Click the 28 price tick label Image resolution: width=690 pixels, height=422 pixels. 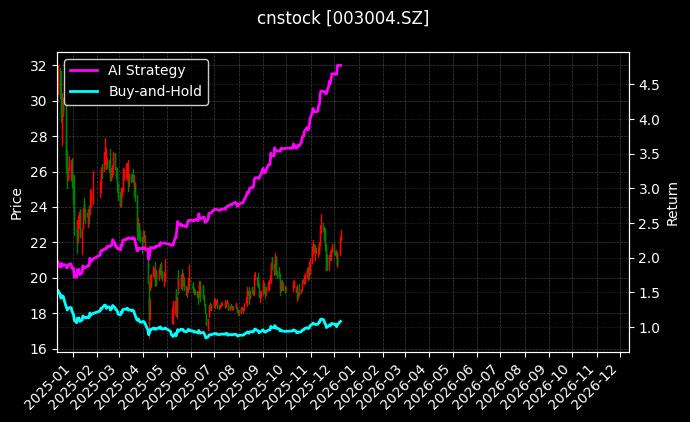tap(38, 137)
